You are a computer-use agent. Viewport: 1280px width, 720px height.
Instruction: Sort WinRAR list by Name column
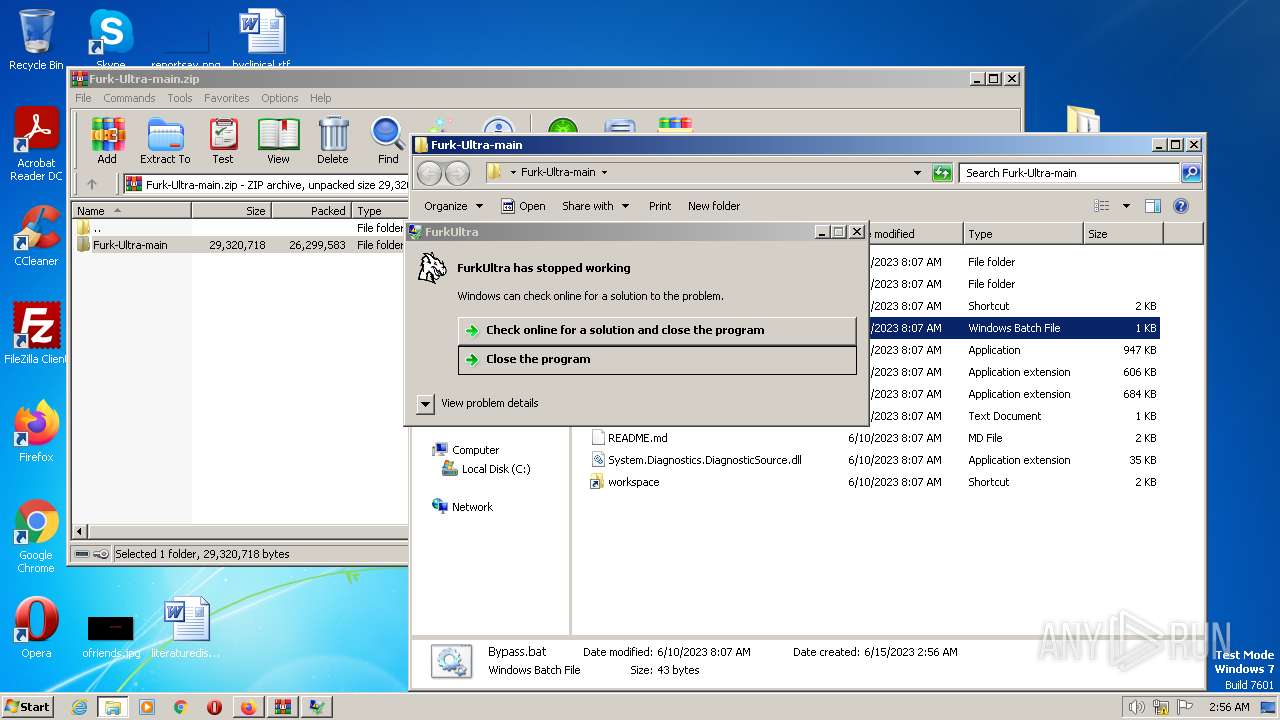(x=131, y=211)
